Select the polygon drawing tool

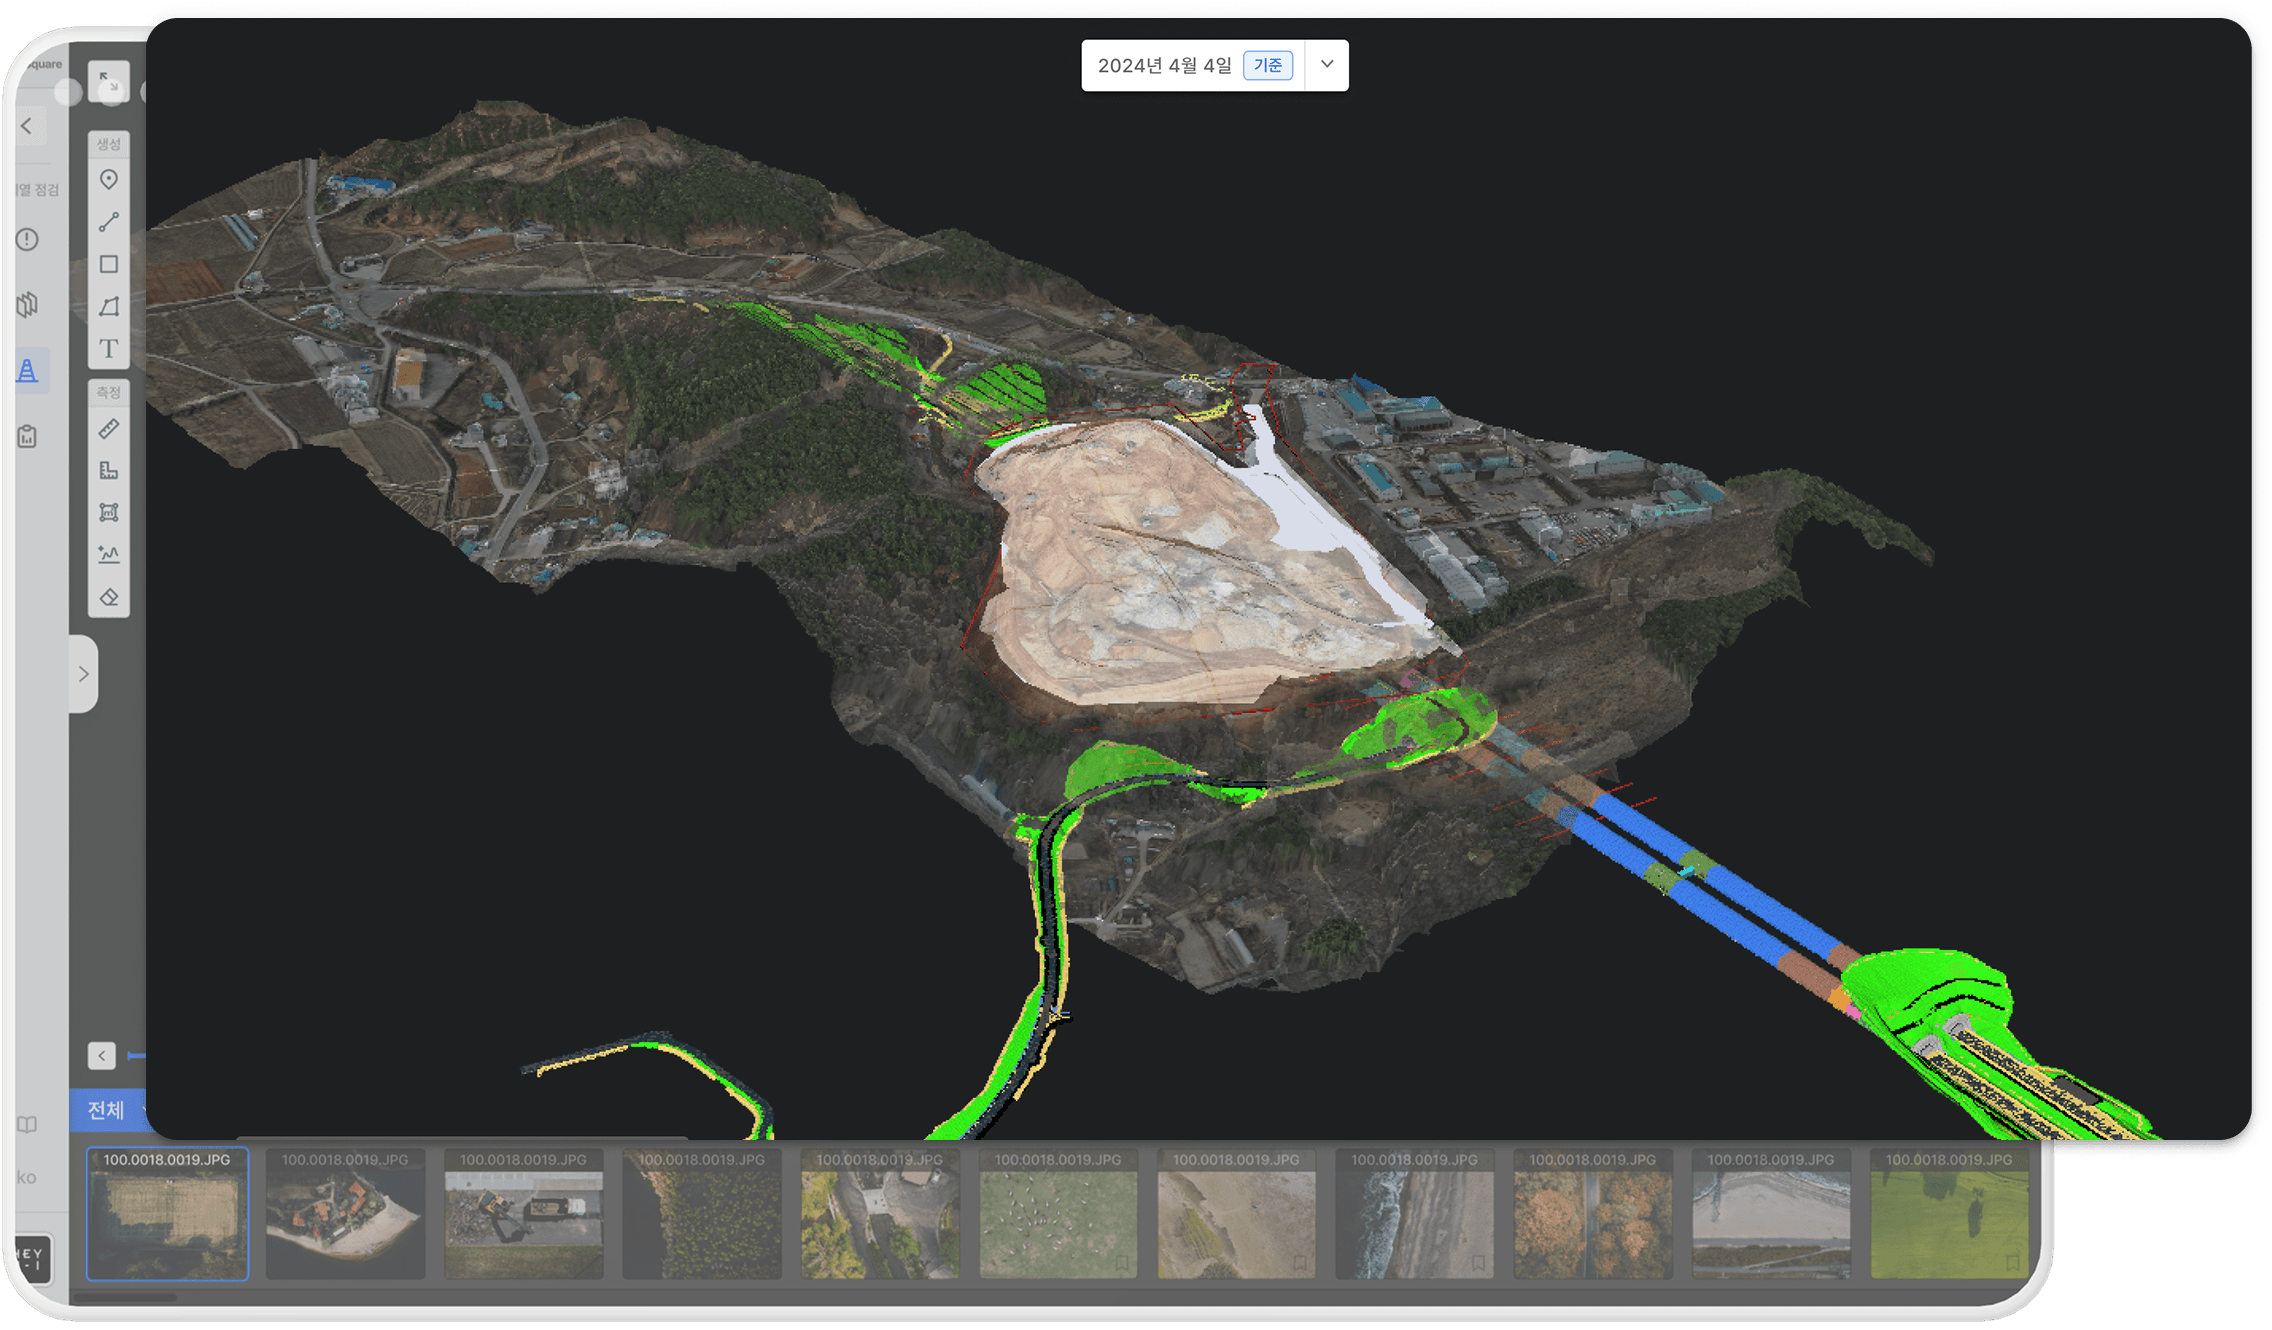coord(109,306)
